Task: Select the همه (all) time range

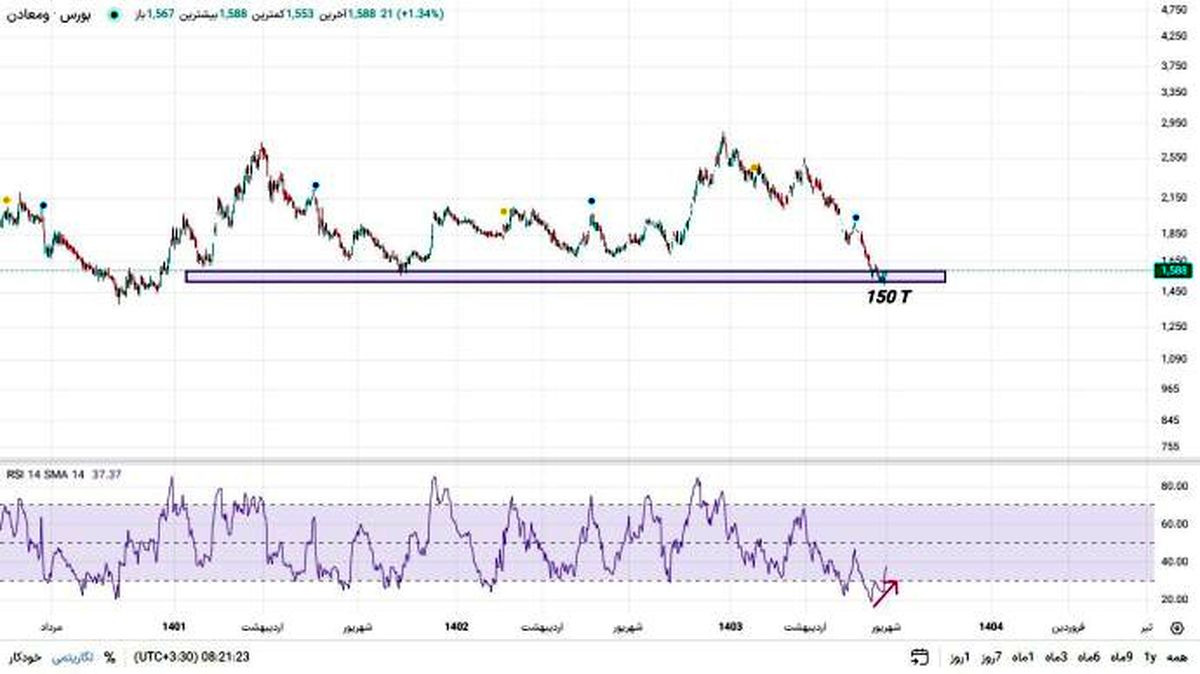Action: [x=1177, y=657]
